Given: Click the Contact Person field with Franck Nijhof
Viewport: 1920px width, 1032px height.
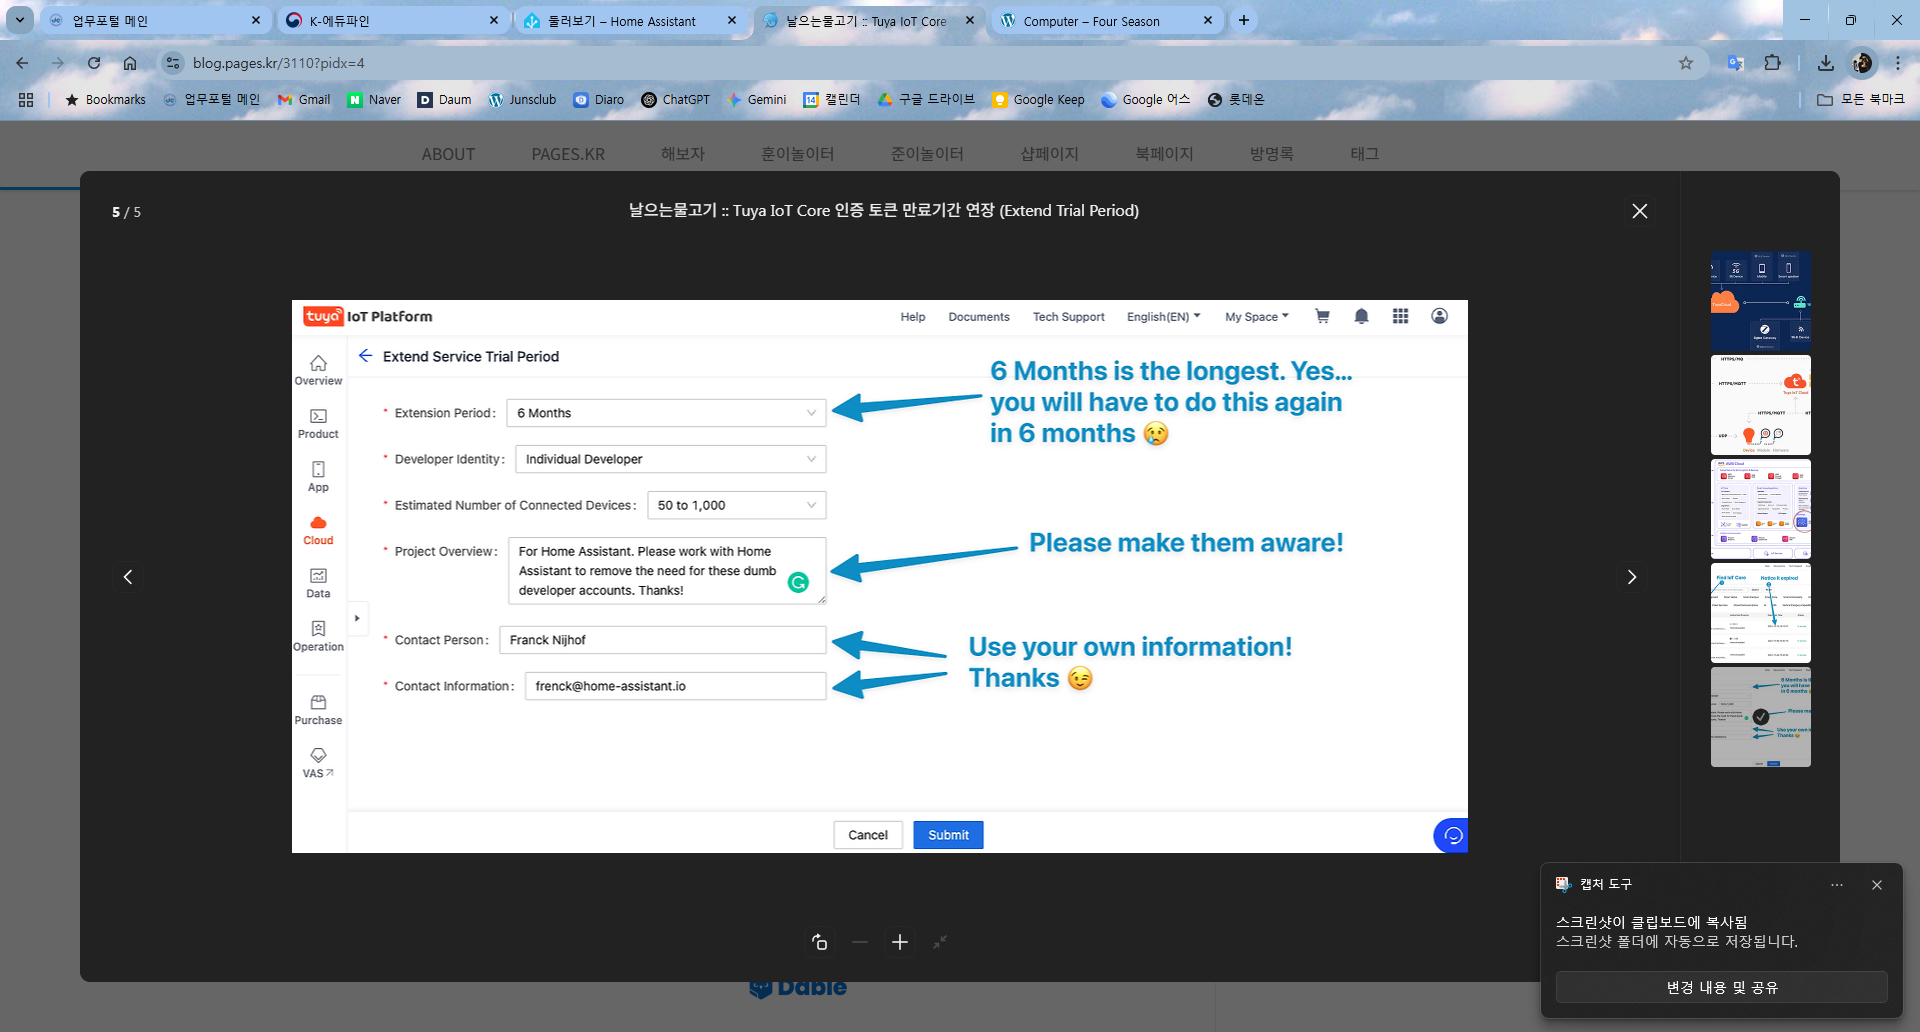Looking at the screenshot, I should coord(663,640).
